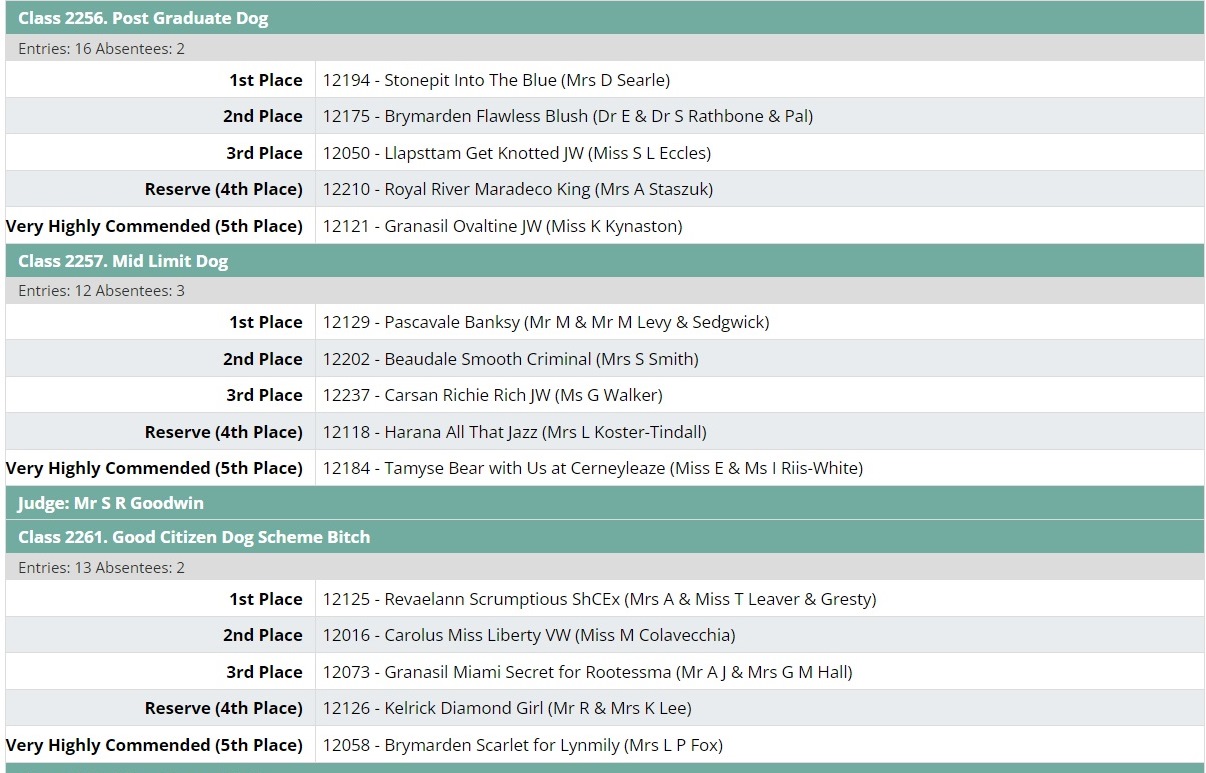Click Stonepit Into The Blue entry

(x=496, y=80)
